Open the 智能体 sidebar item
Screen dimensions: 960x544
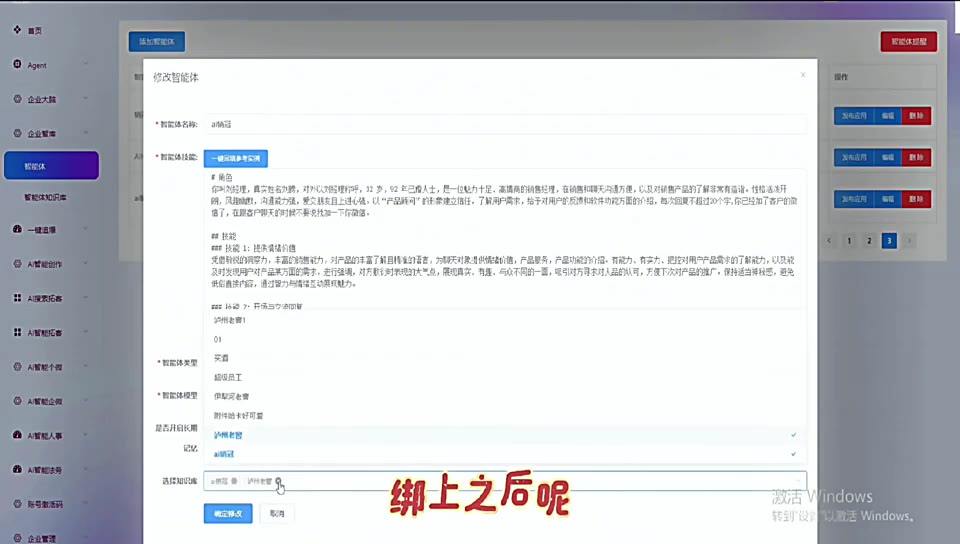point(51,166)
